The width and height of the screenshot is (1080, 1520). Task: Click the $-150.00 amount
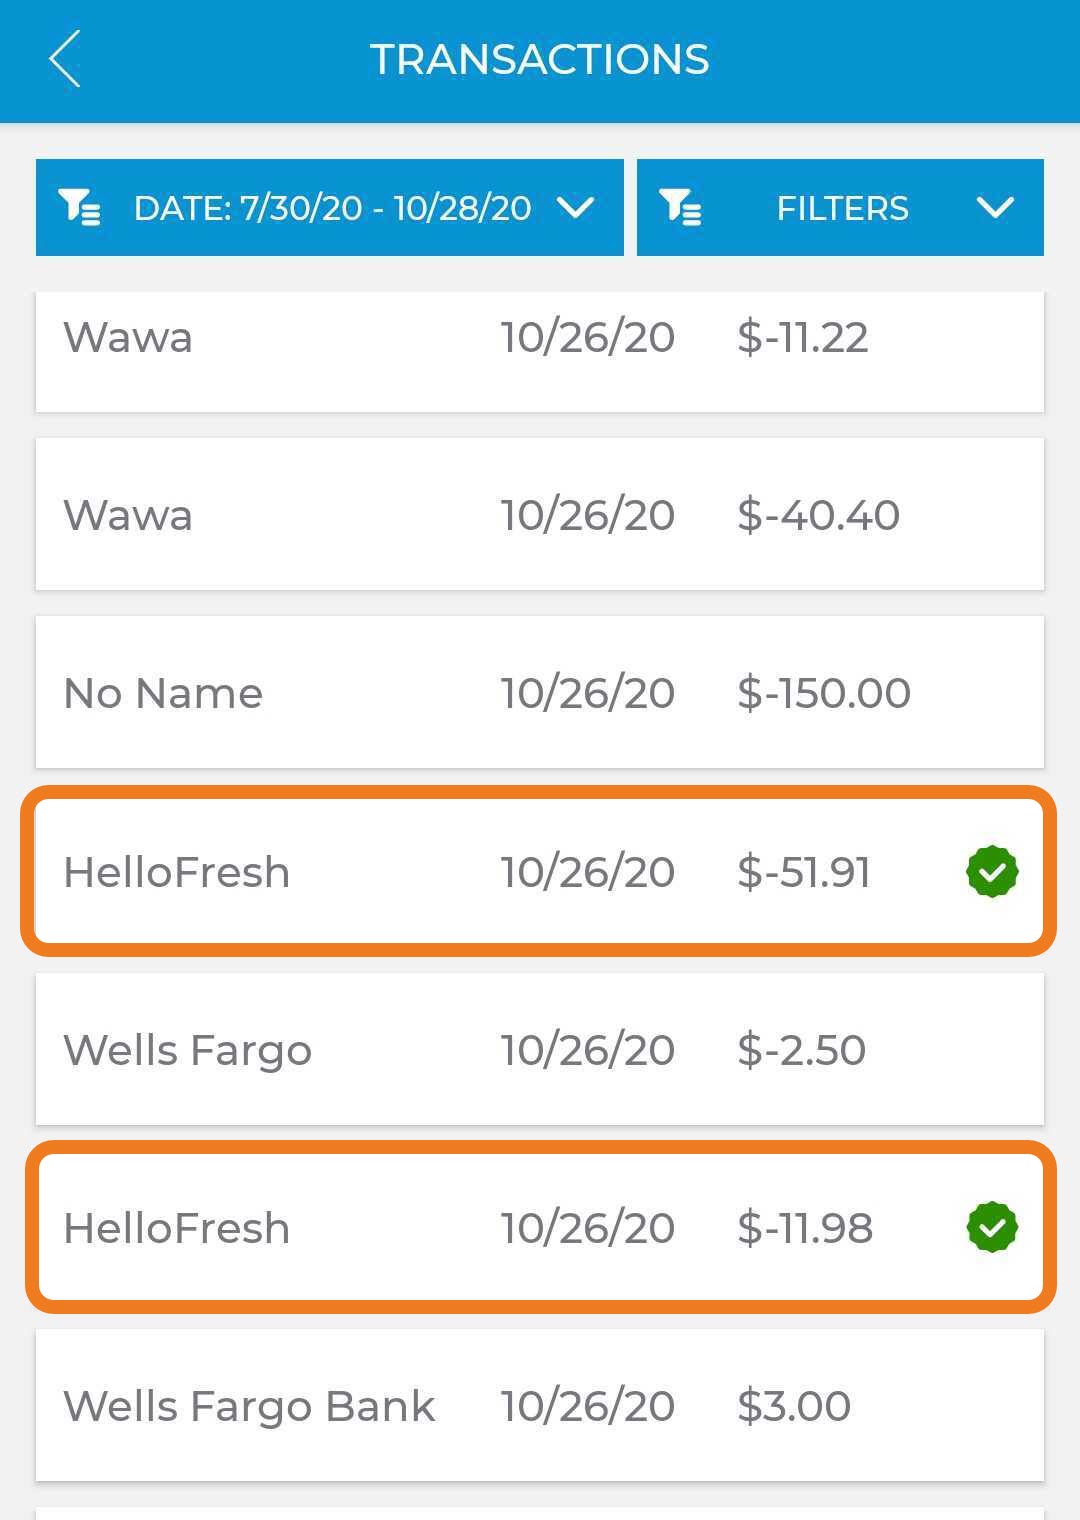824,693
